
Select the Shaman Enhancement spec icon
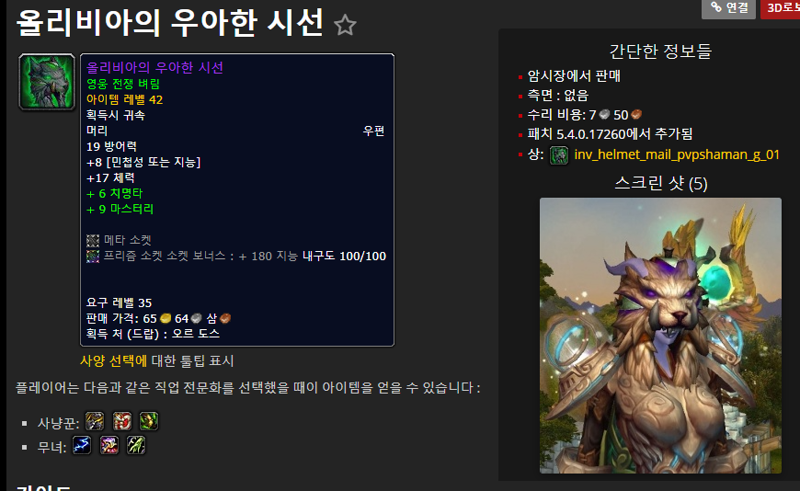pyautogui.click(x=109, y=446)
